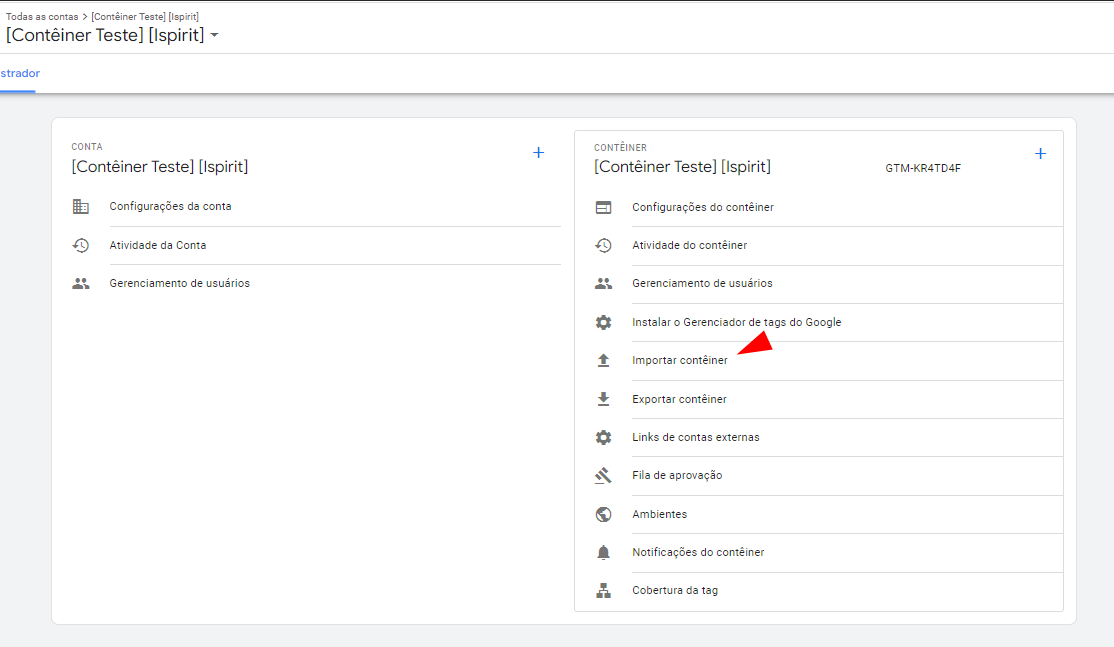Add a new account with the plus button
The height and width of the screenshot is (647, 1114).
(538, 153)
